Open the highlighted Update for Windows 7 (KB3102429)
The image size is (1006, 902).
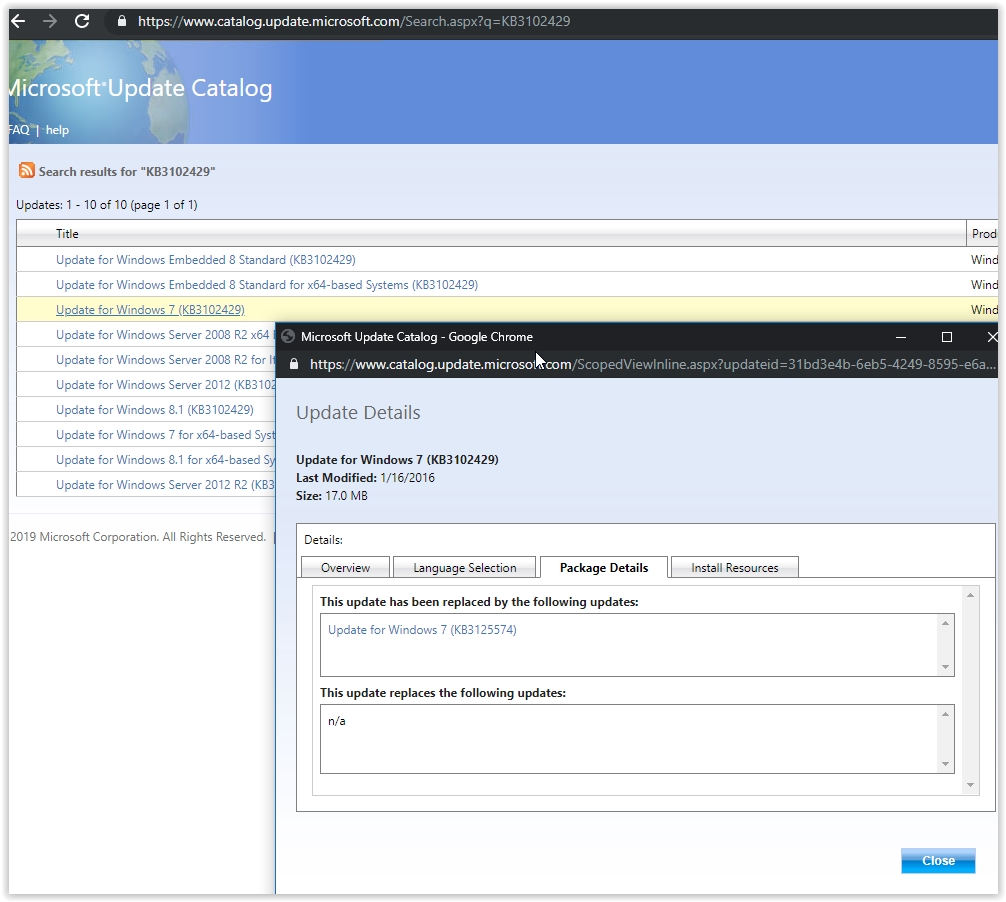tap(150, 310)
